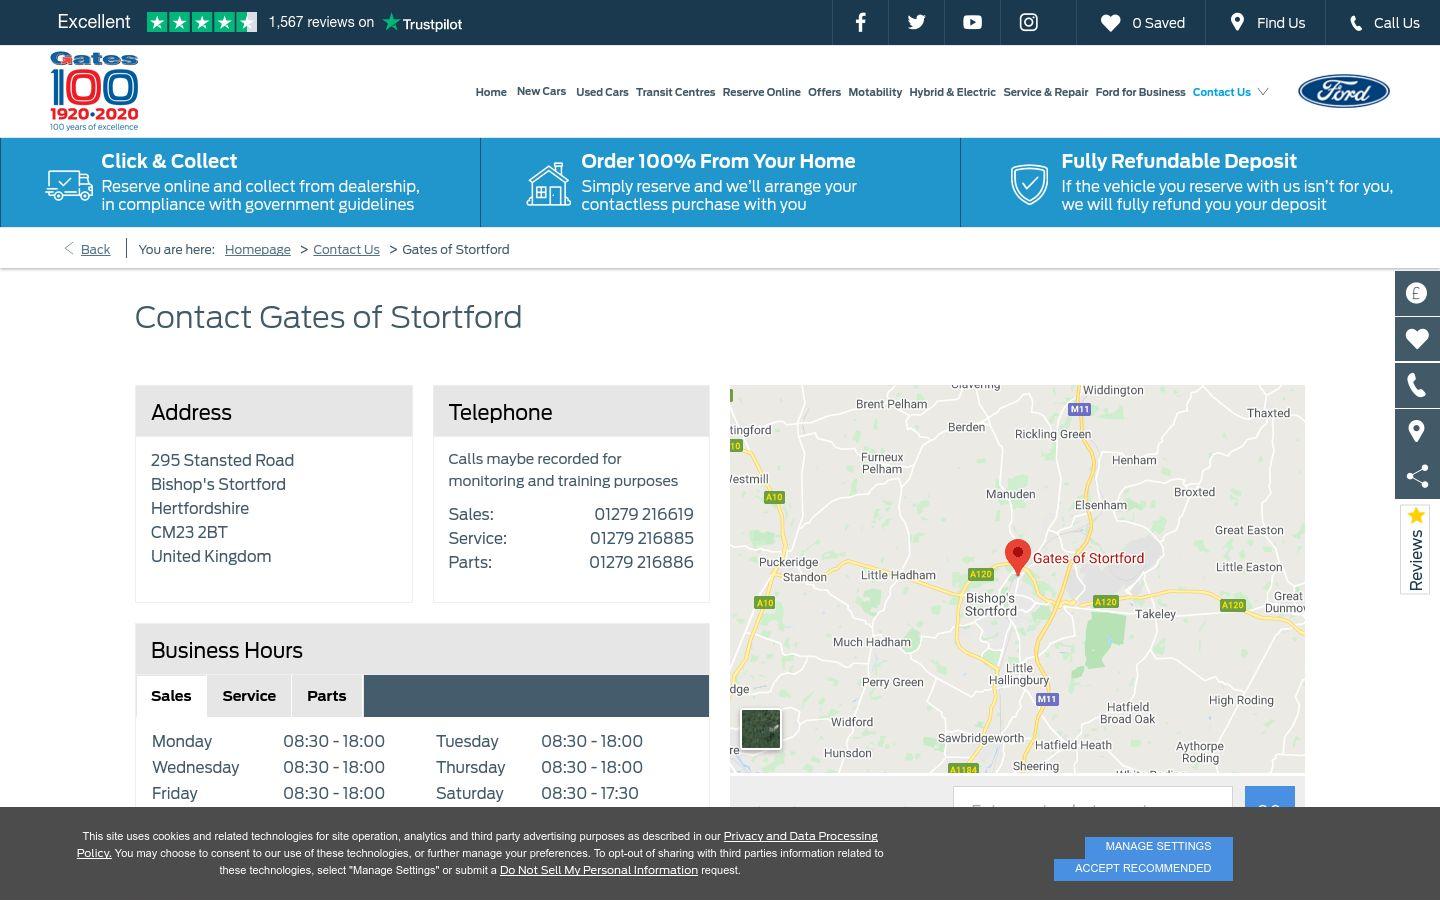Click postcode input under map
The image size is (1440, 900).
(1092, 798)
